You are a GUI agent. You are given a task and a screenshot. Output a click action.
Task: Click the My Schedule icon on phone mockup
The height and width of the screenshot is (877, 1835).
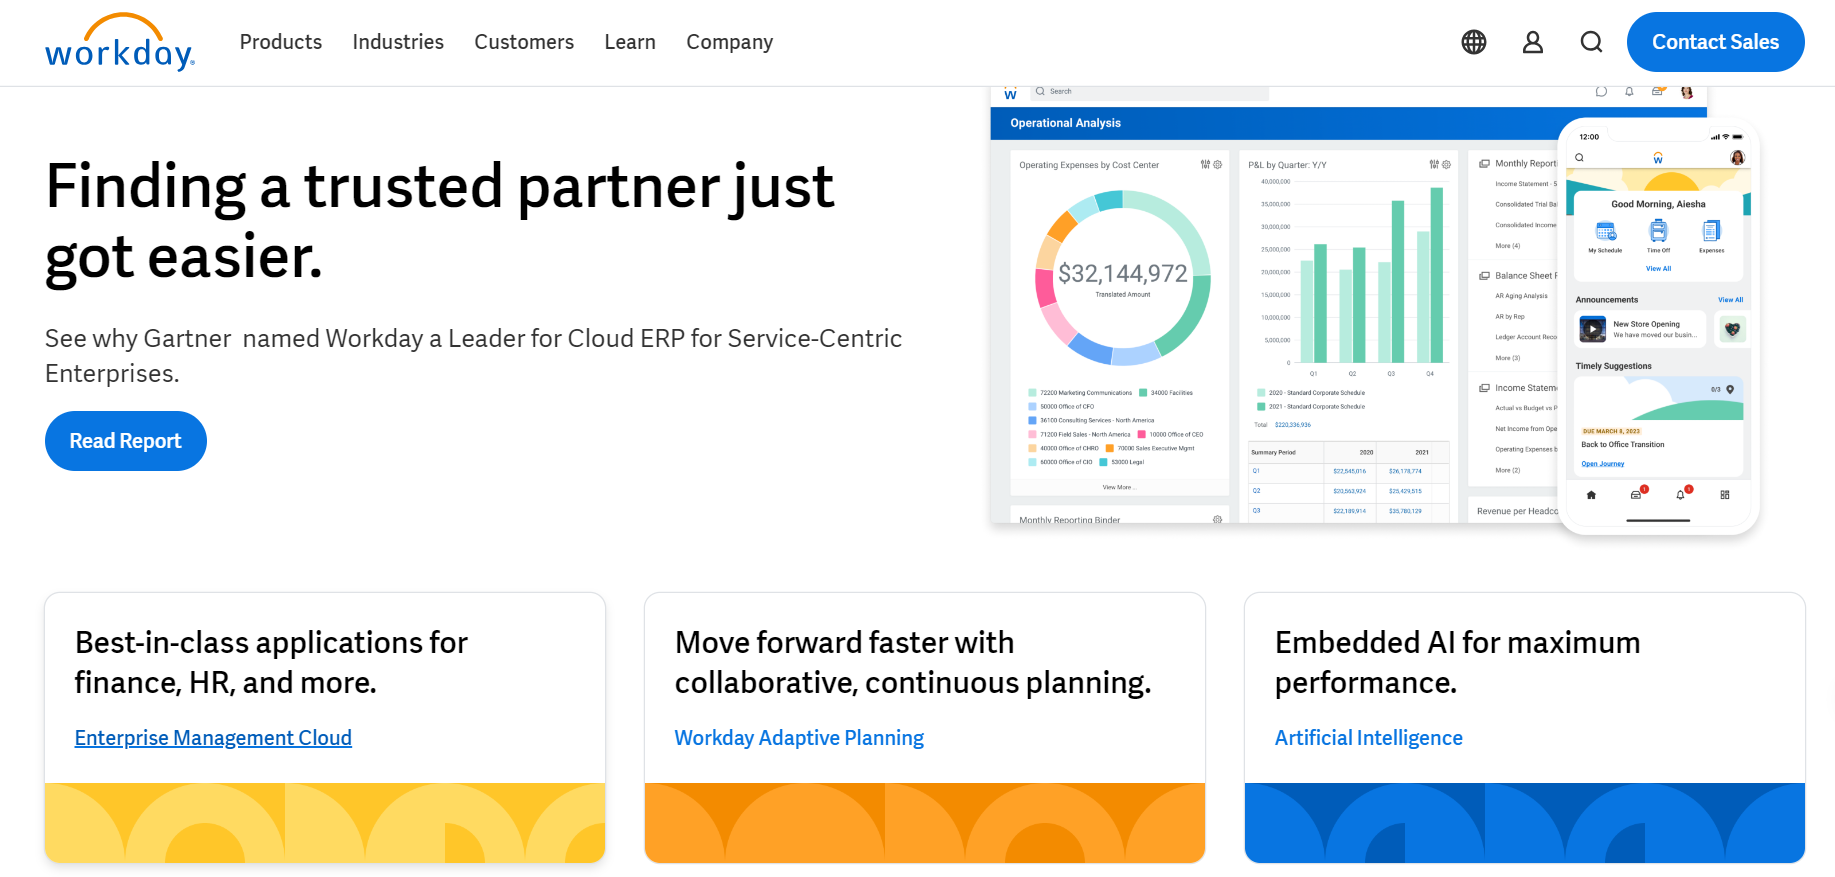click(x=1606, y=231)
